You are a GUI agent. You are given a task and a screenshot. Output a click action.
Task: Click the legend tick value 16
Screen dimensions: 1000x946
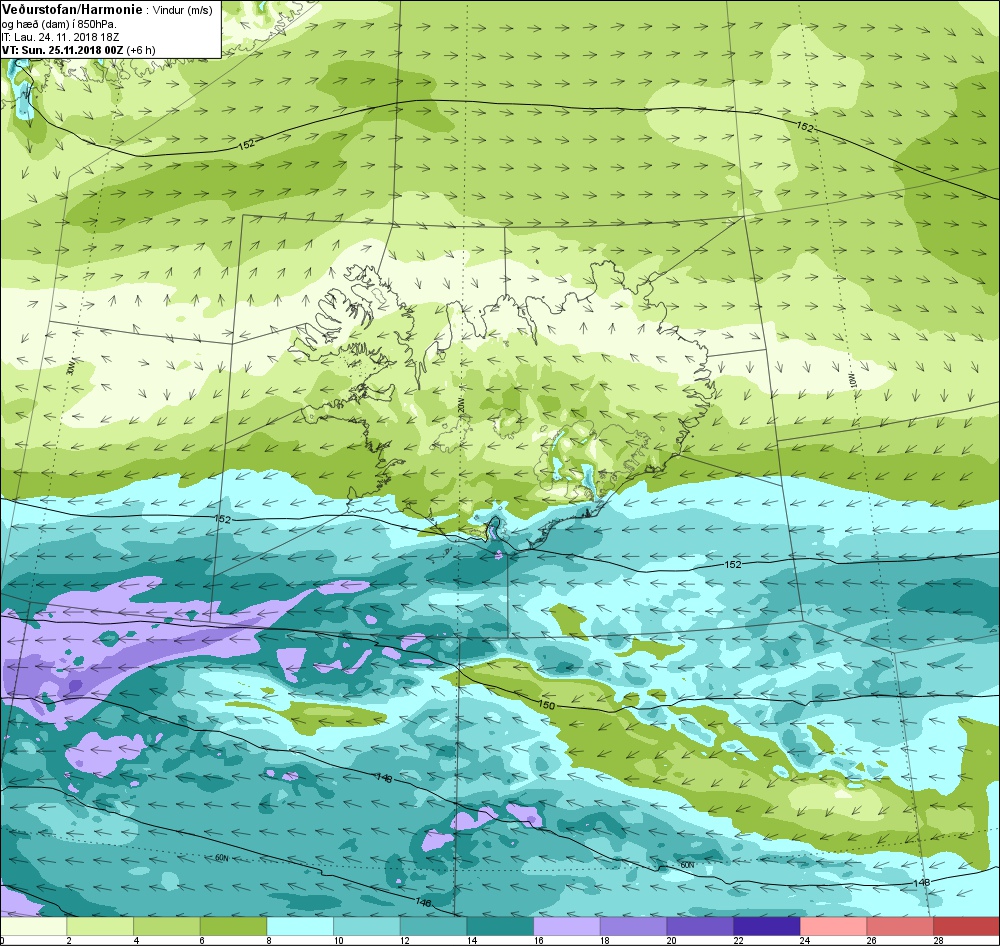pos(538,940)
